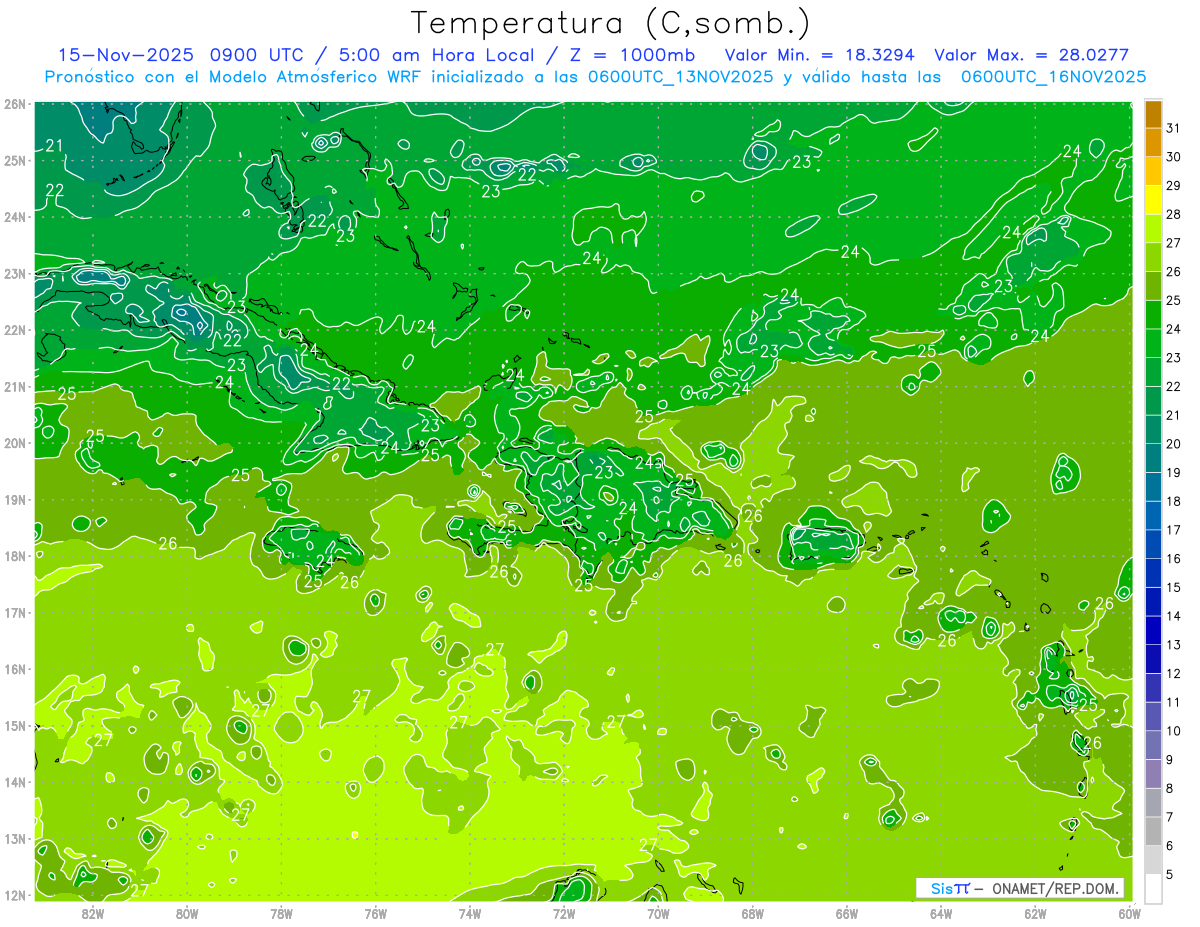Click the 13N latitude label
This screenshot has width=1200, height=927.
click(15, 839)
